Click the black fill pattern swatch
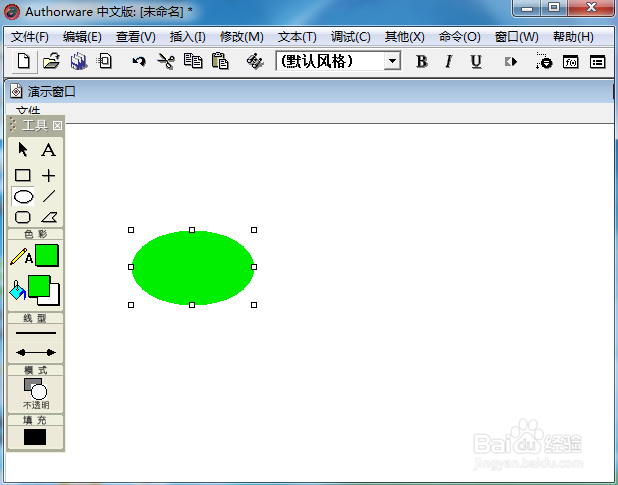Screen dimensions: 618x485 point(35,437)
